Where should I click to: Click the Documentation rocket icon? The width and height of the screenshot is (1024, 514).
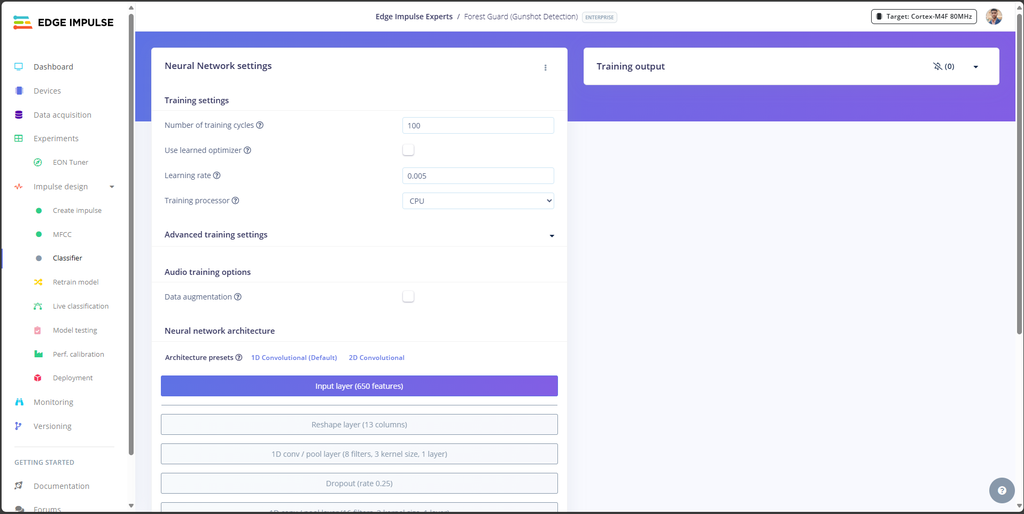point(19,486)
